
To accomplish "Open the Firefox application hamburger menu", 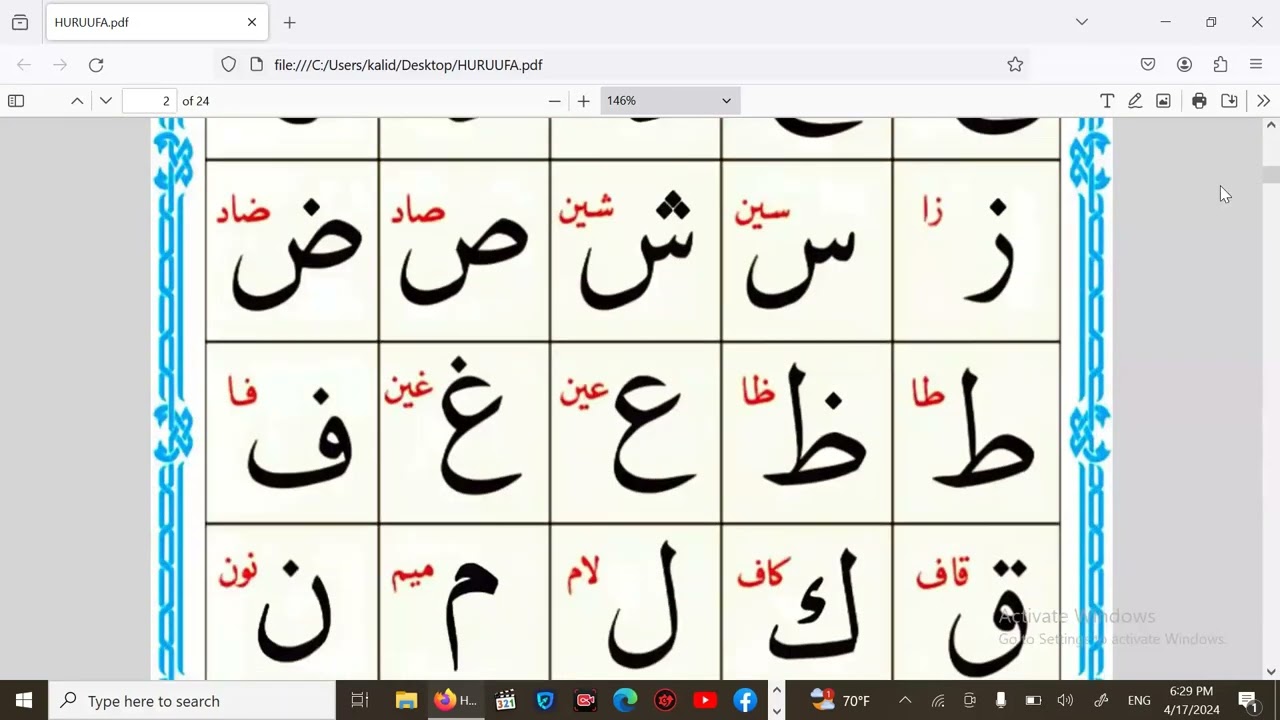I will [1256, 65].
